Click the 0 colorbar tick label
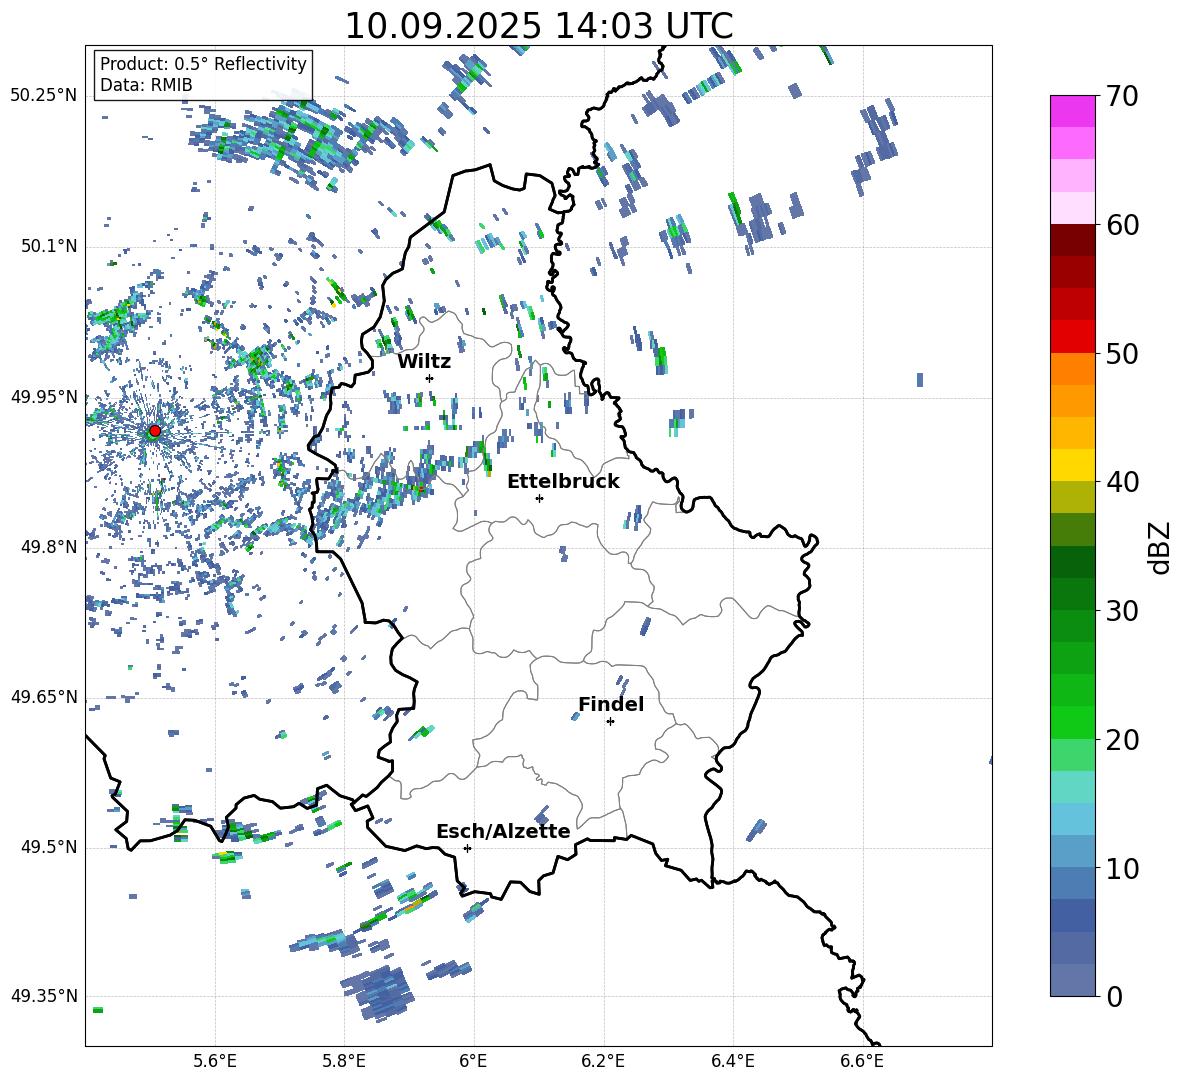 pyautogui.click(x=1114, y=997)
